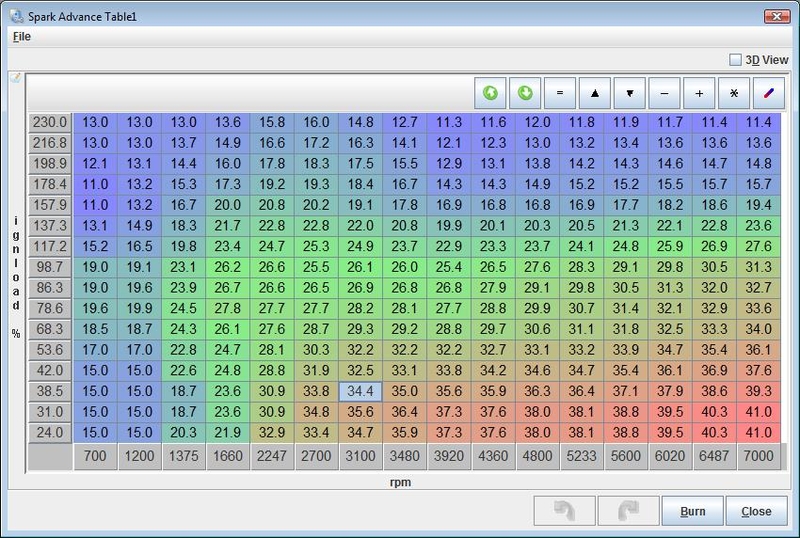This screenshot has width=800, height=538.
Task: Click the black up triangle increment button
Action: [x=595, y=93]
